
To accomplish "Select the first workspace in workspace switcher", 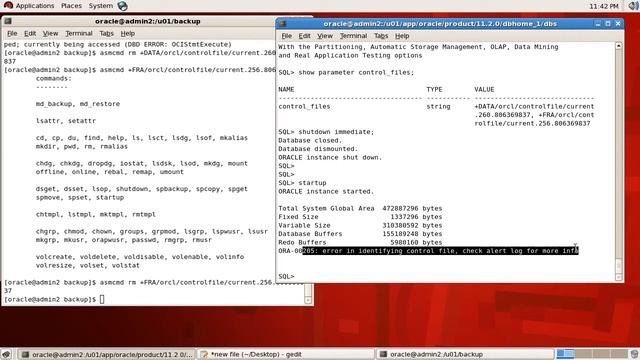I will click(x=565, y=354).
